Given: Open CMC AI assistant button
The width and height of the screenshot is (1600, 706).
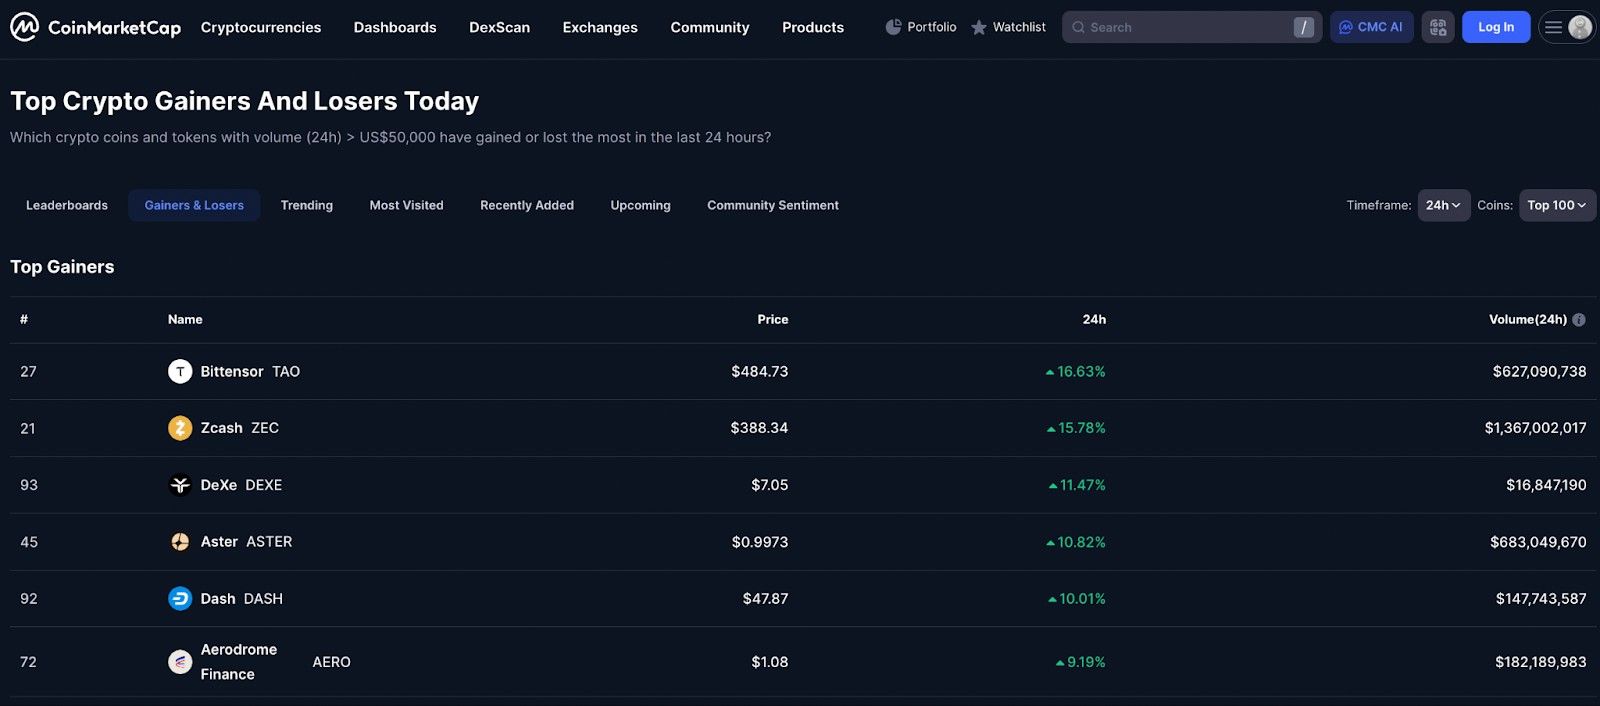Looking at the screenshot, I should click(1371, 27).
